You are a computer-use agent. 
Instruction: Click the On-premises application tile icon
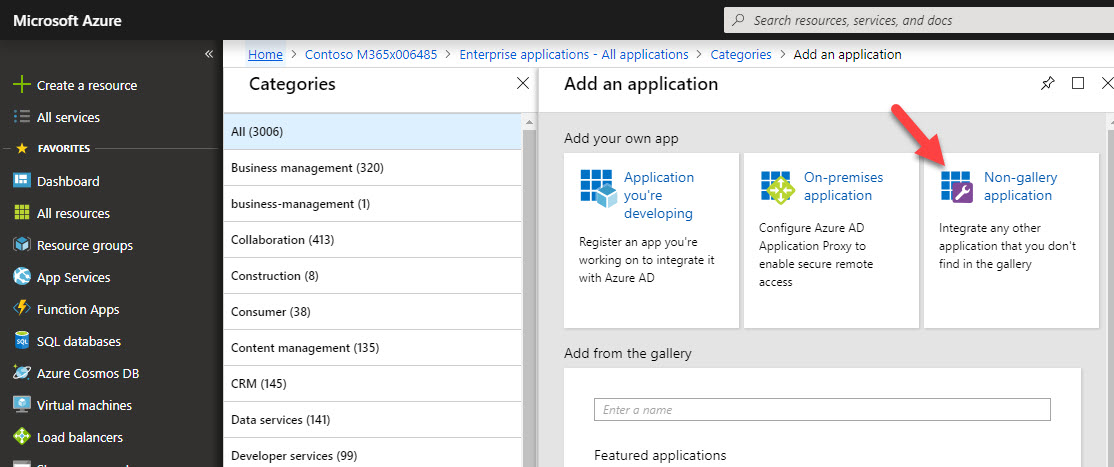point(777,186)
